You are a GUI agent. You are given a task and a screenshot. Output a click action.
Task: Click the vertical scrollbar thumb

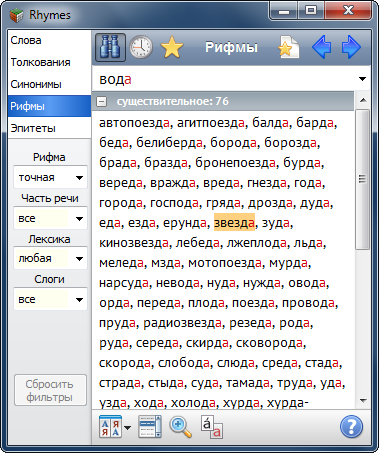tap(363, 179)
